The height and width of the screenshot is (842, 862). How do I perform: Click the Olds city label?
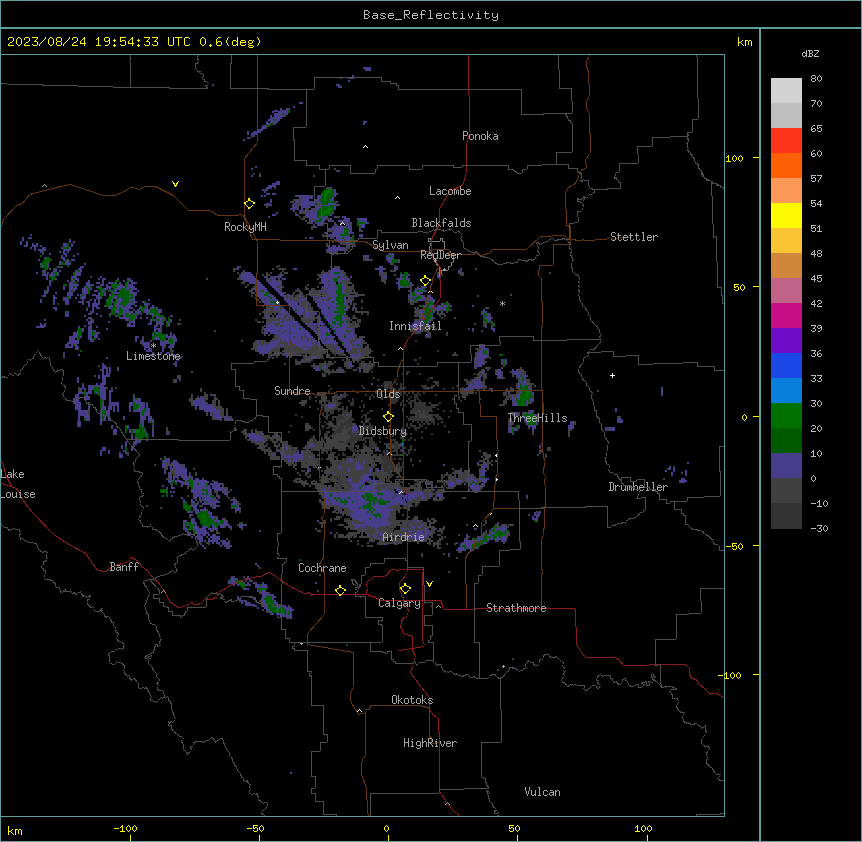(388, 394)
